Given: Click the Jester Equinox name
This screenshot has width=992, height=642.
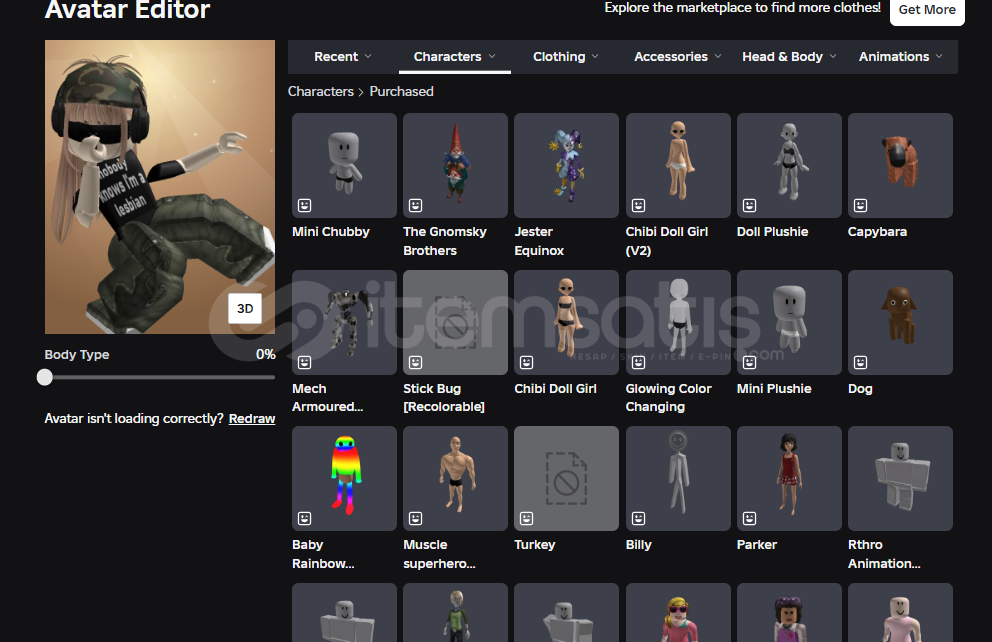Looking at the screenshot, I should [x=539, y=241].
